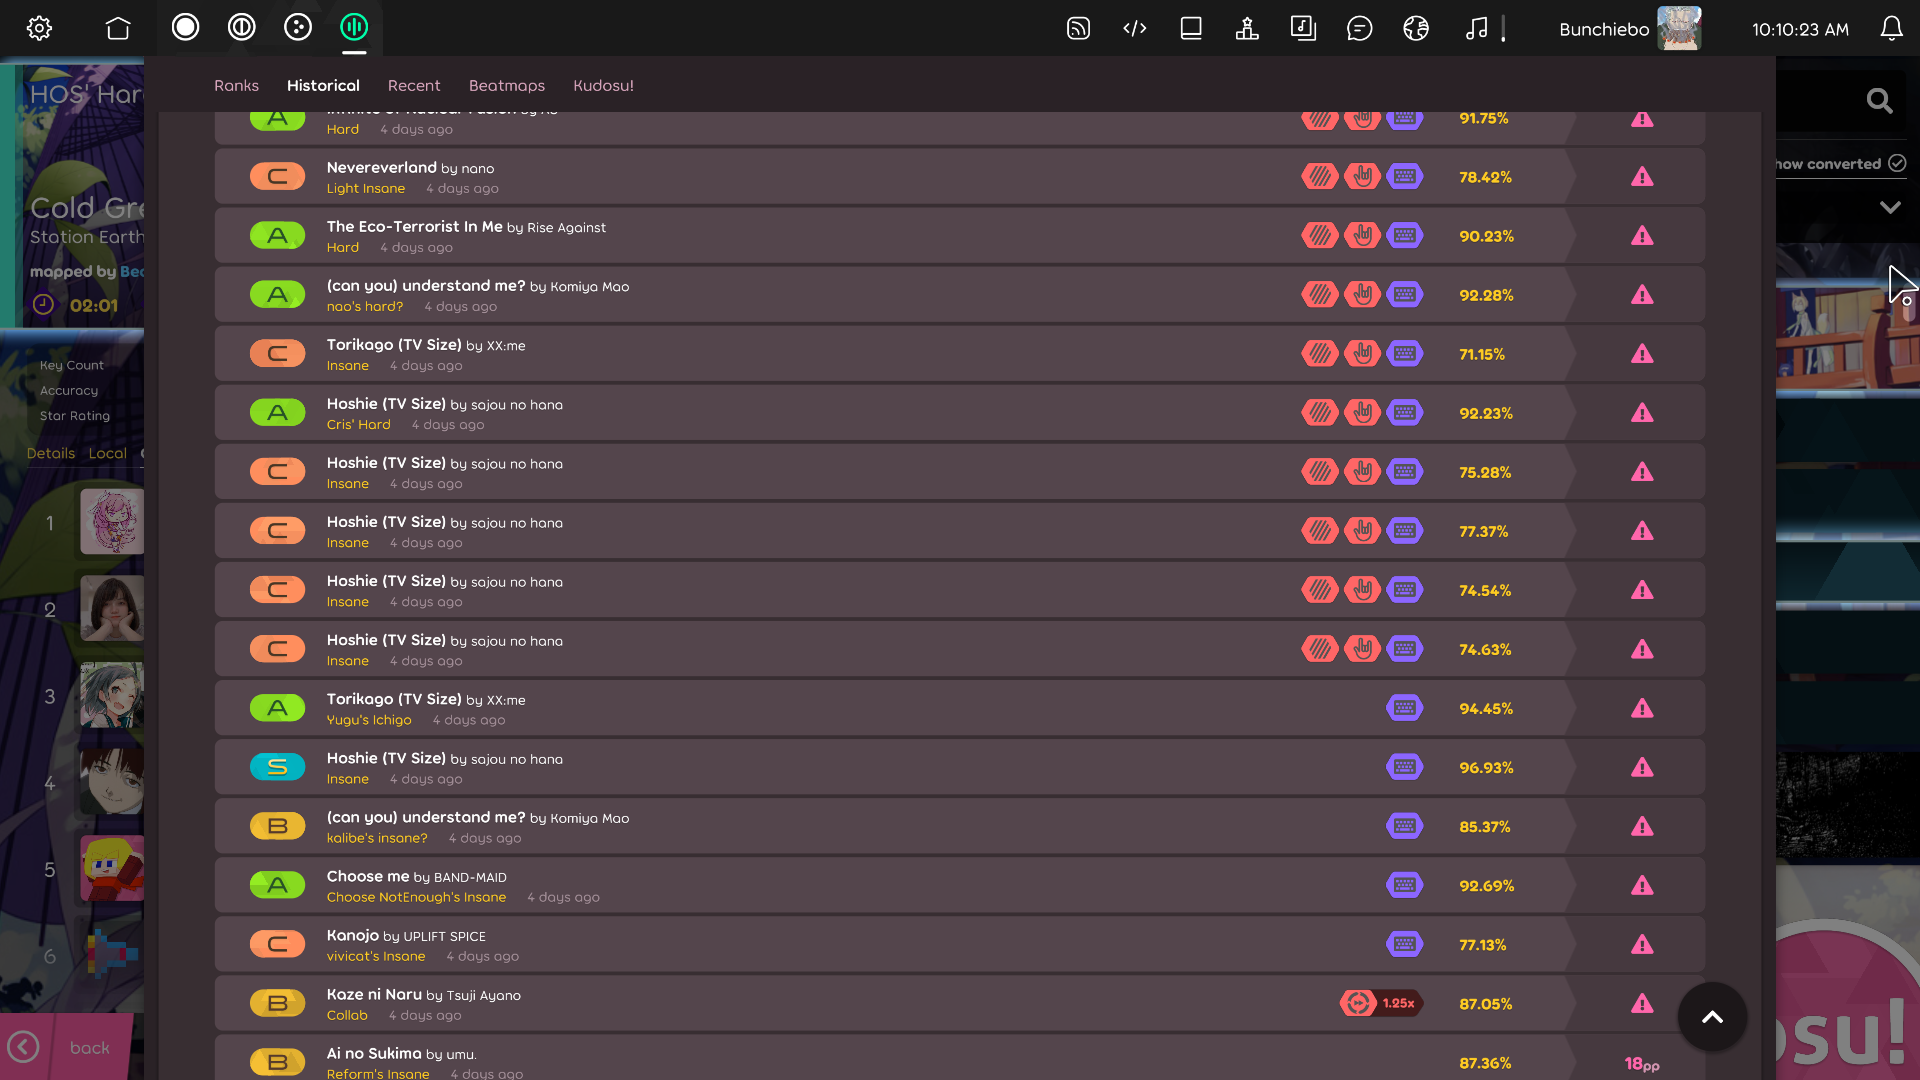Select the osu!taiko ruleset icon

pyautogui.click(x=241, y=27)
